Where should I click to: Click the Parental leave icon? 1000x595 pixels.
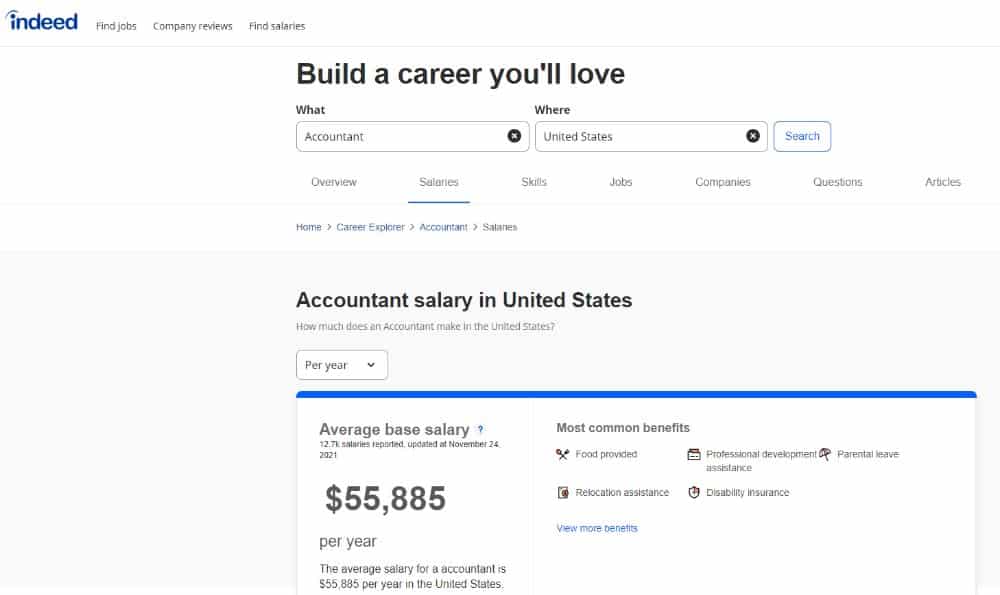[825, 454]
